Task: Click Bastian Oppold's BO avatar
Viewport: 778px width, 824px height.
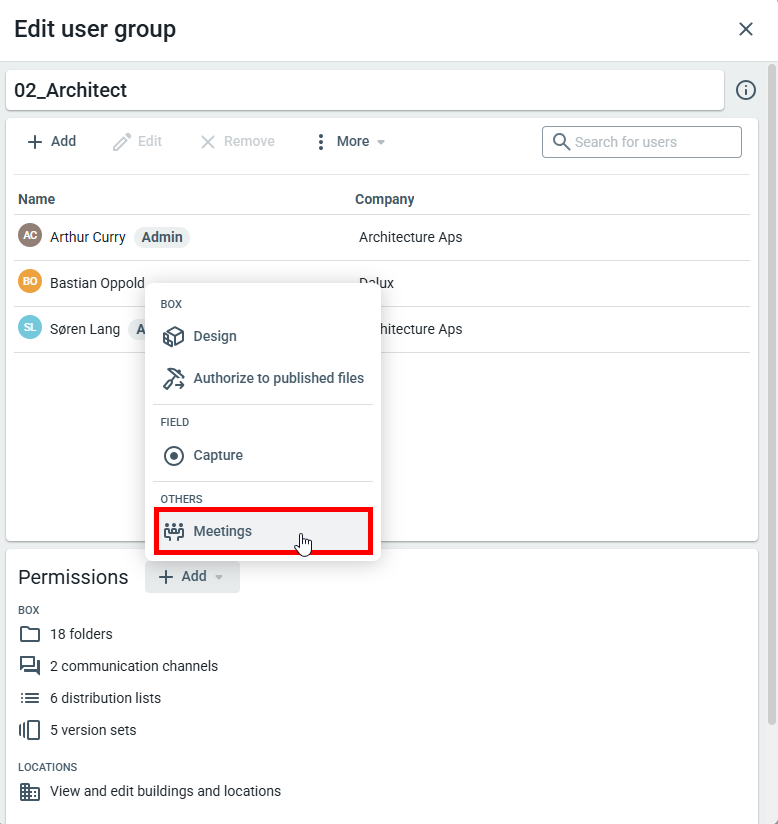Action: [30, 282]
